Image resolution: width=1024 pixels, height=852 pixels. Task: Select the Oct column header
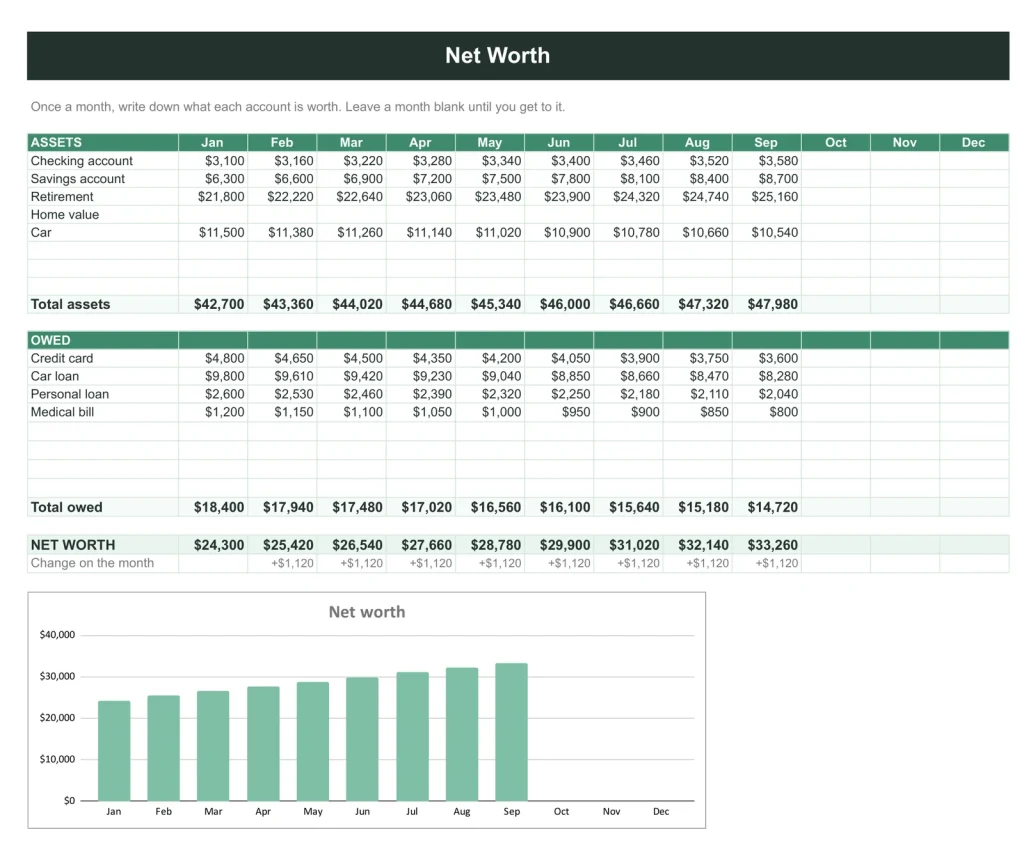pyautogui.click(x=836, y=142)
